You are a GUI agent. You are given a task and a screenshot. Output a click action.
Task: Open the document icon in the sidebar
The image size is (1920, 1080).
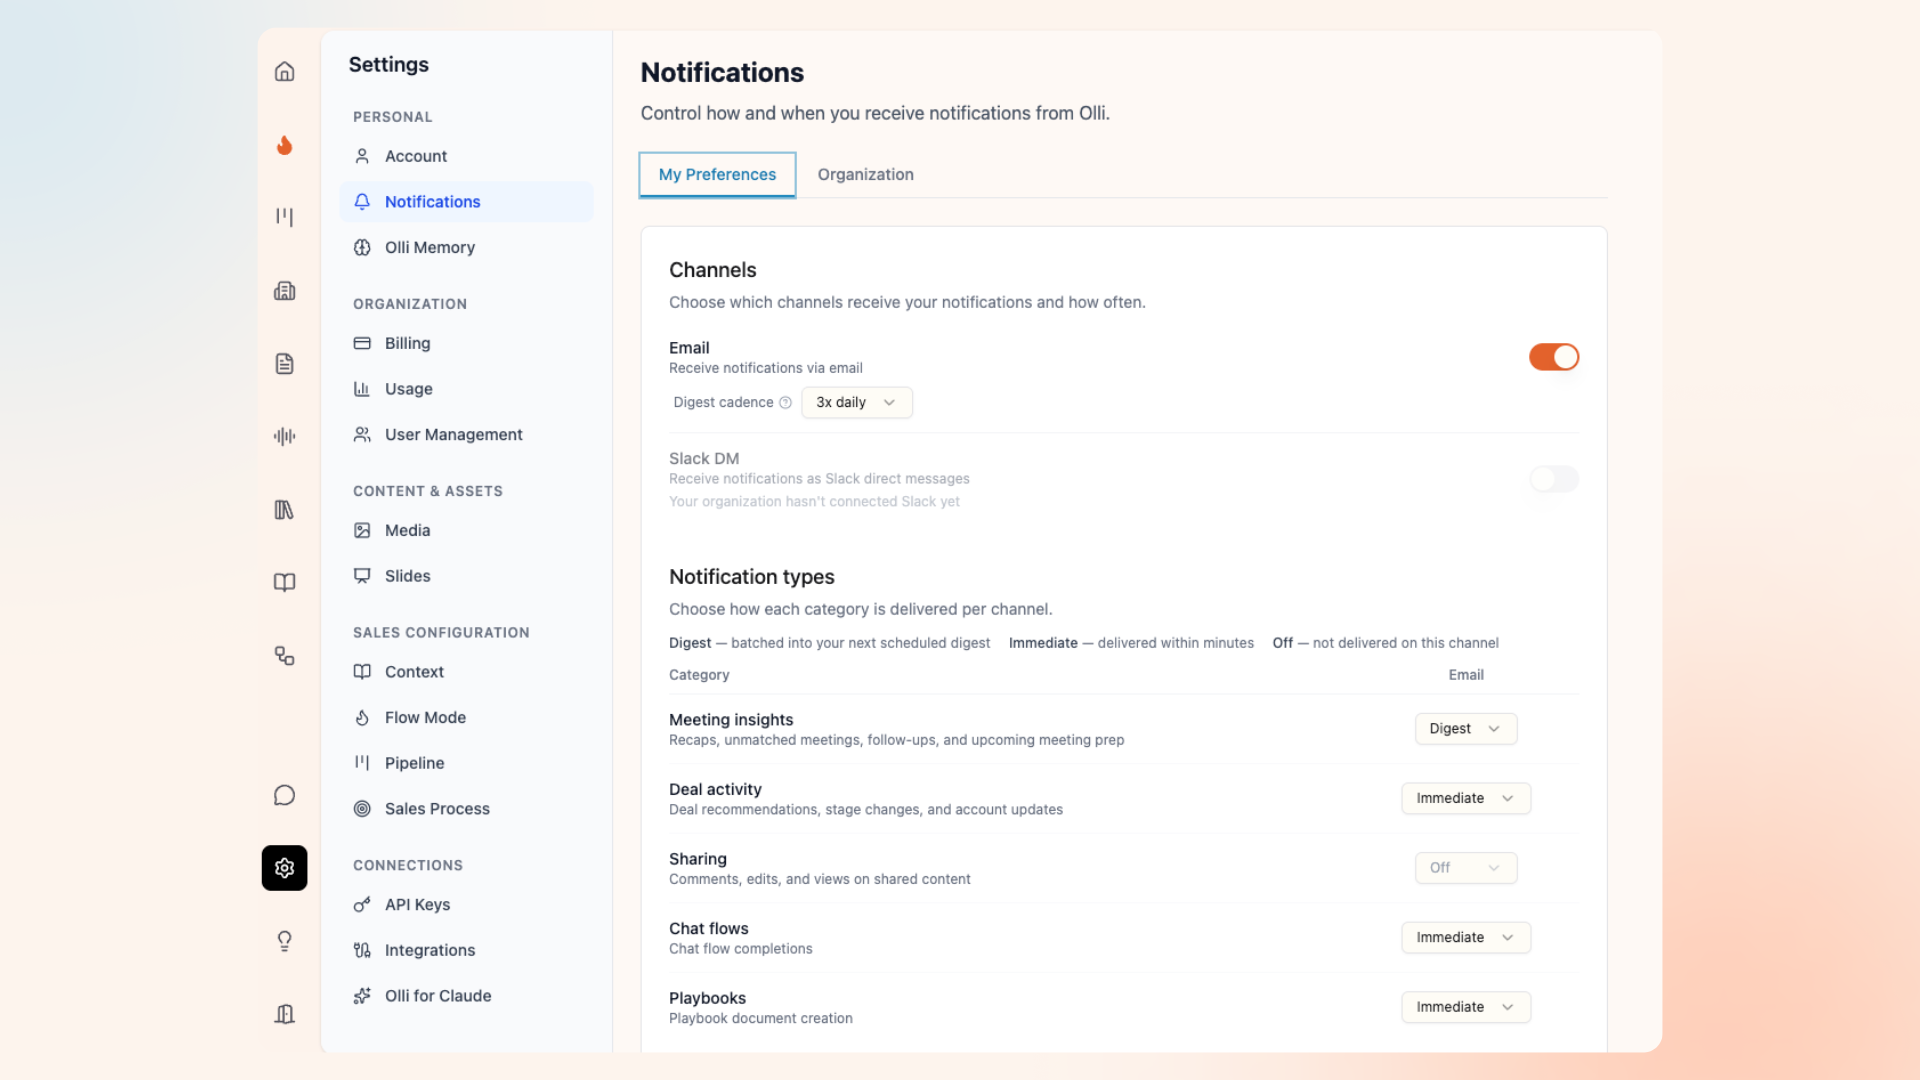tap(284, 363)
